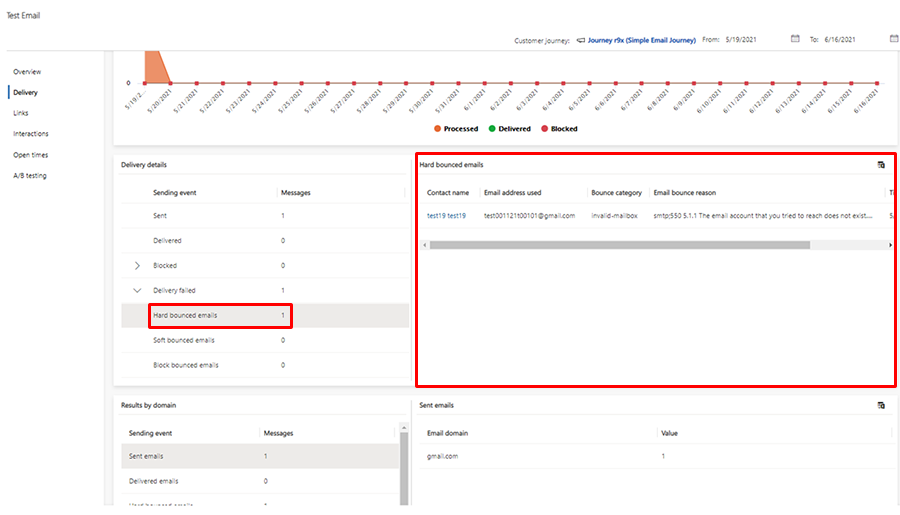Click the customer journey icon beside Journey r9x
The width and height of the screenshot is (900, 515).
581,40
